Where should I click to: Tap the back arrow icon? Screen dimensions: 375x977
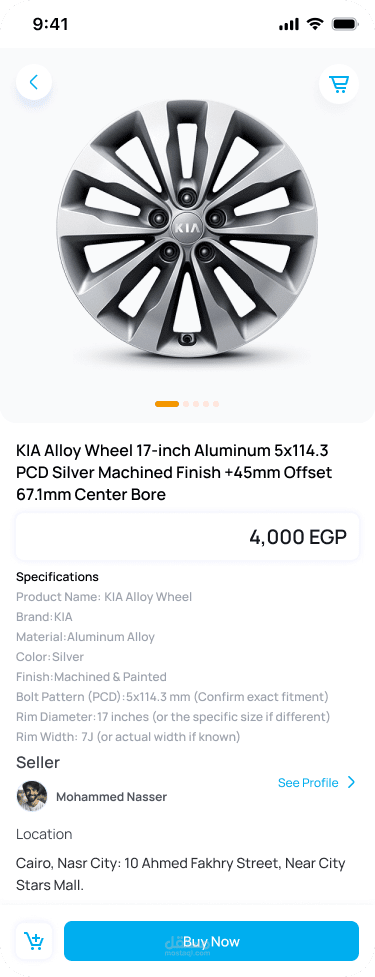(x=34, y=82)
